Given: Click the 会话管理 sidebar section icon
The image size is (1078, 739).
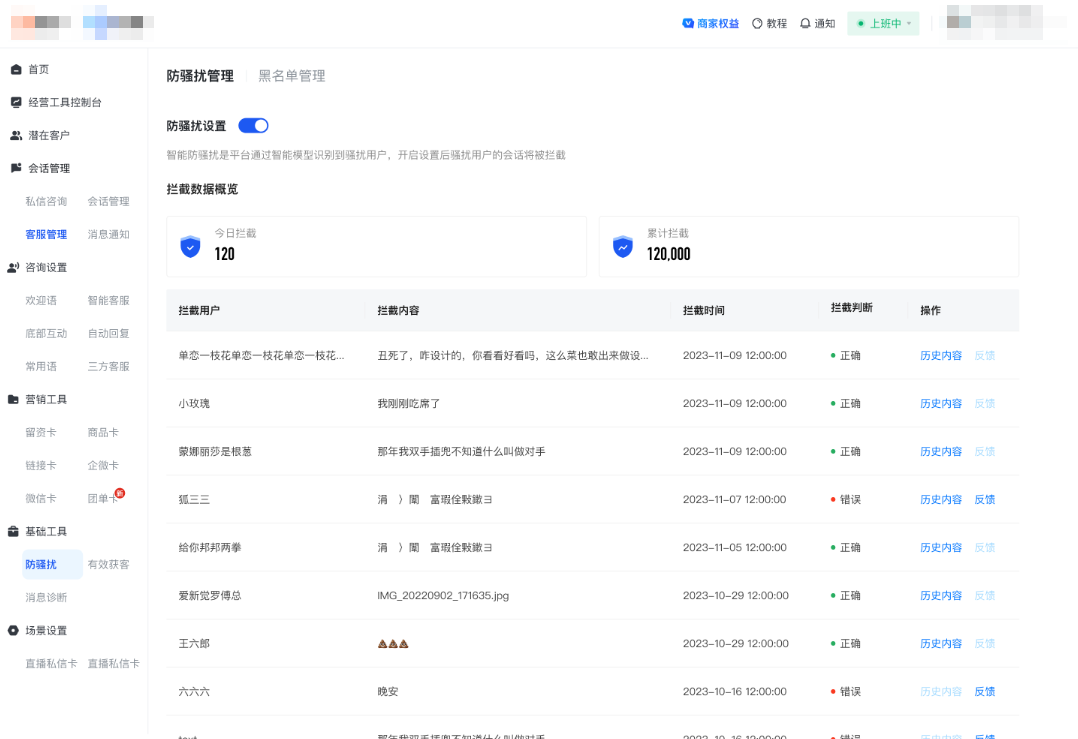Looking at the screenshot, I should (14, 167).
